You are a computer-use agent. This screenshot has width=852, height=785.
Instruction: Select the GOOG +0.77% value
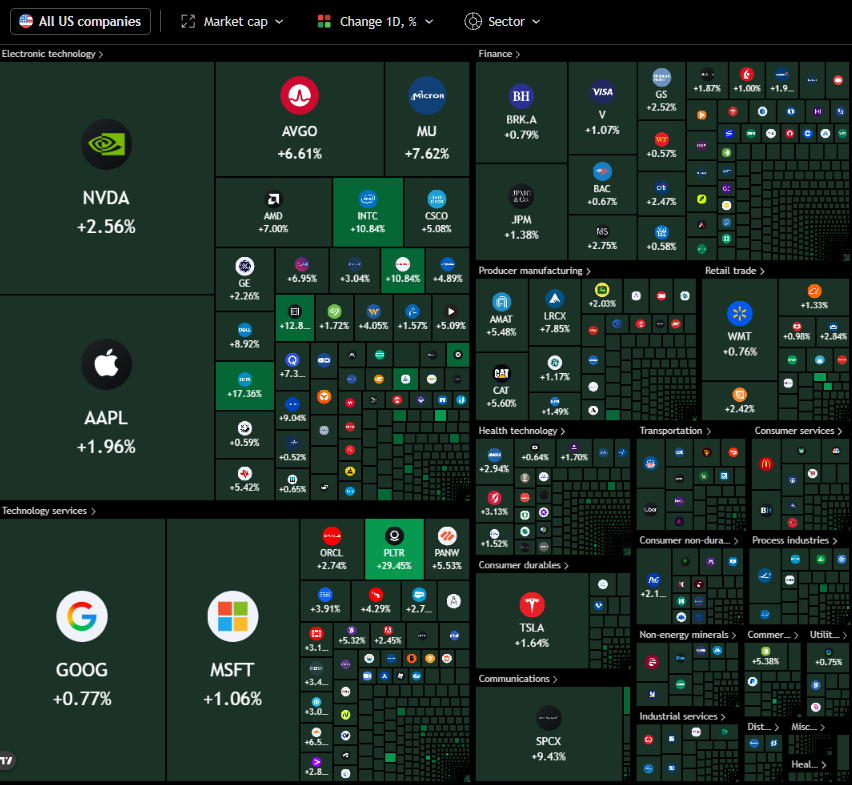(82, 699)
